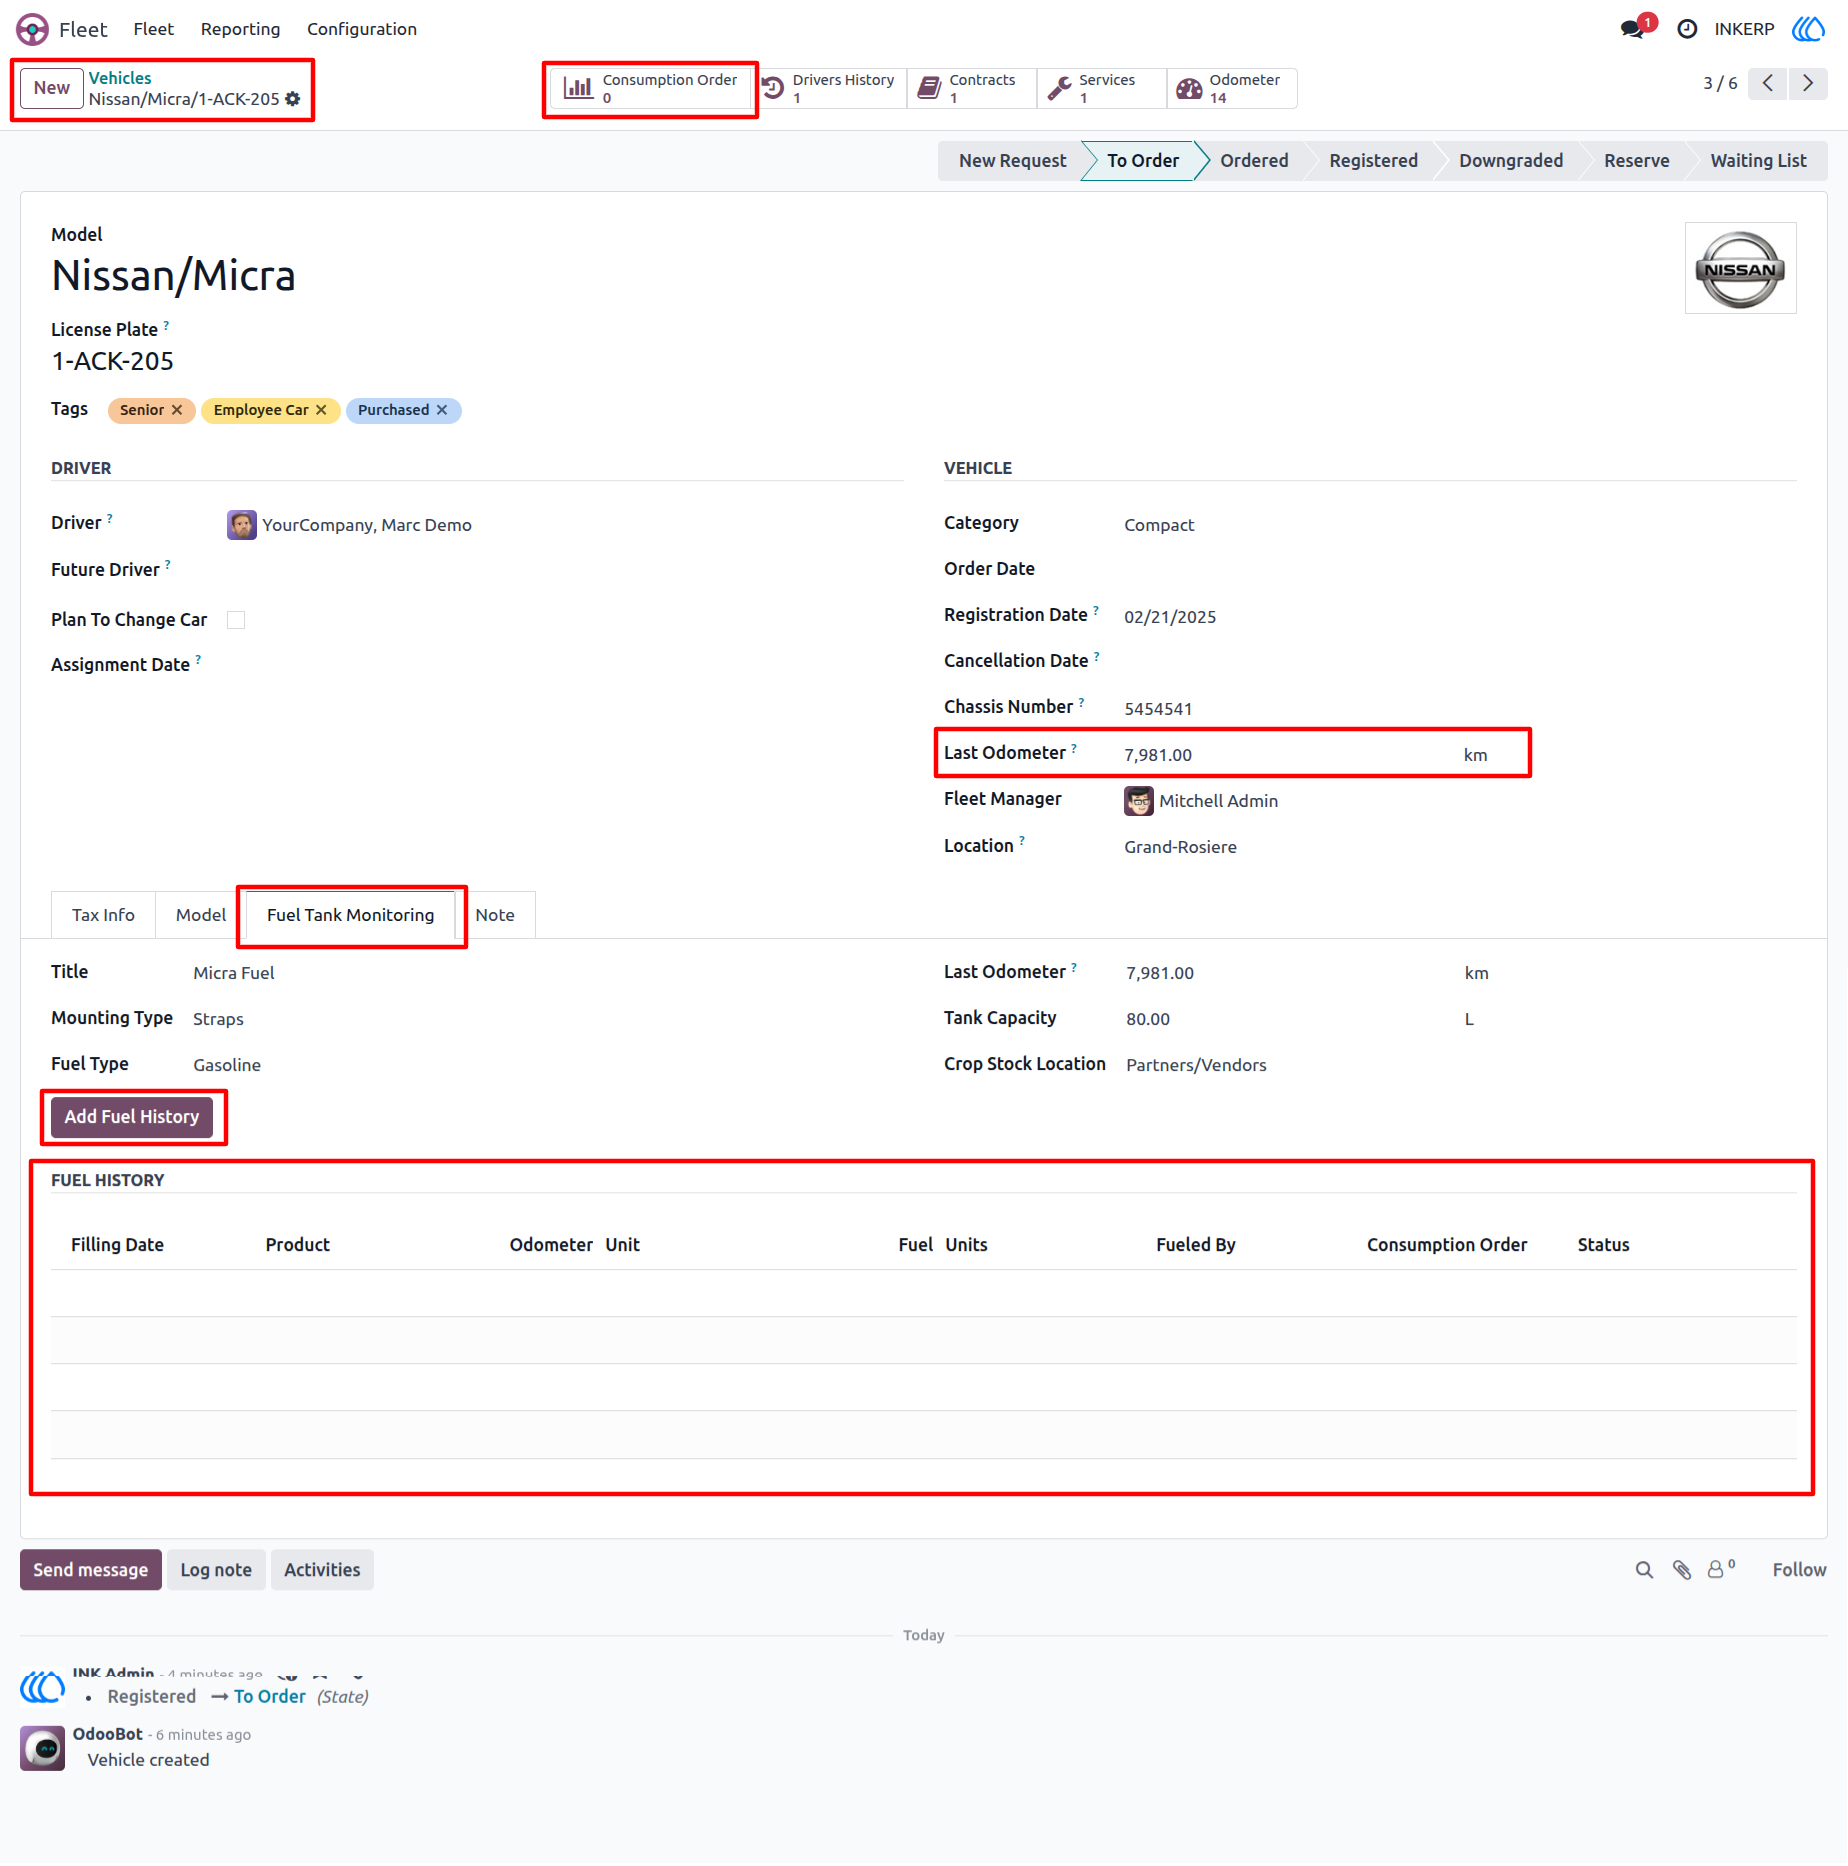
Task: Edit the Future Driver field
Action: coord(564,570)
